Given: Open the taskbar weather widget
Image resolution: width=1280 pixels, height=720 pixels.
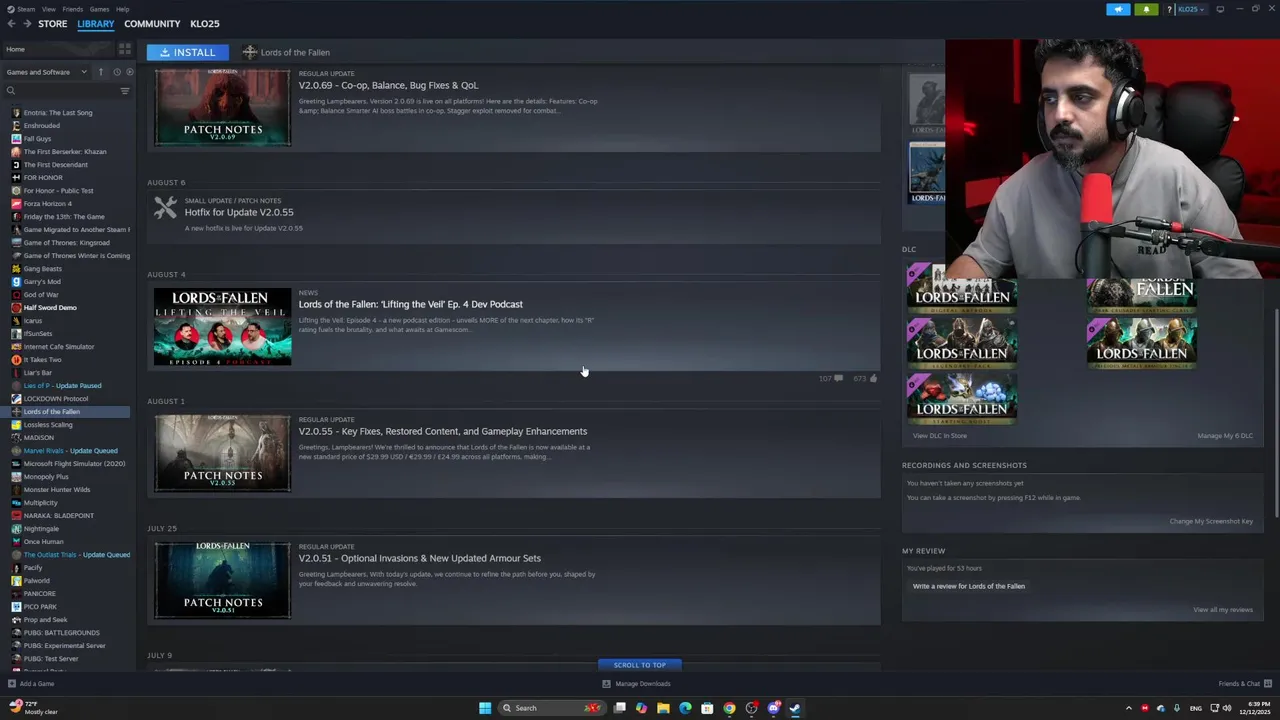Looking at the screenshot, I should point(35,708).
